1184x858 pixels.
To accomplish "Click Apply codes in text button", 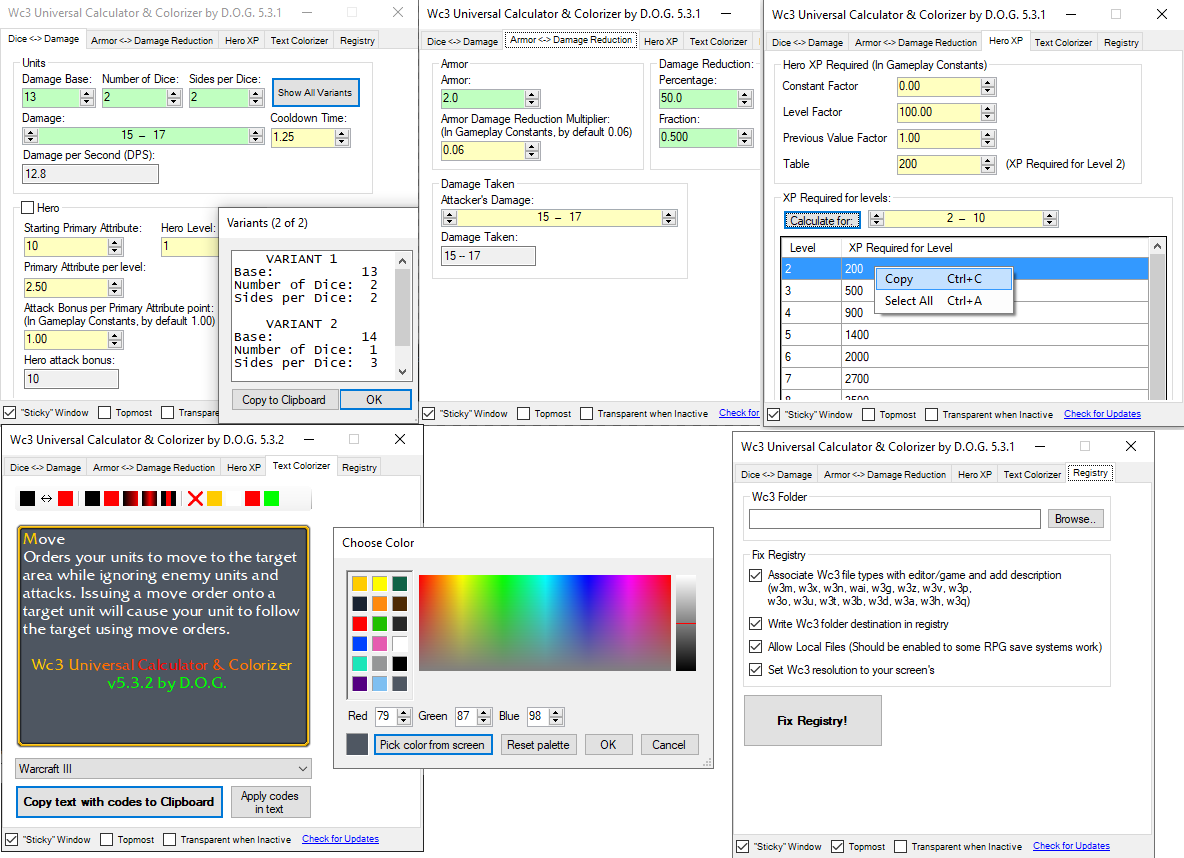I will click(x=270, y=802).
